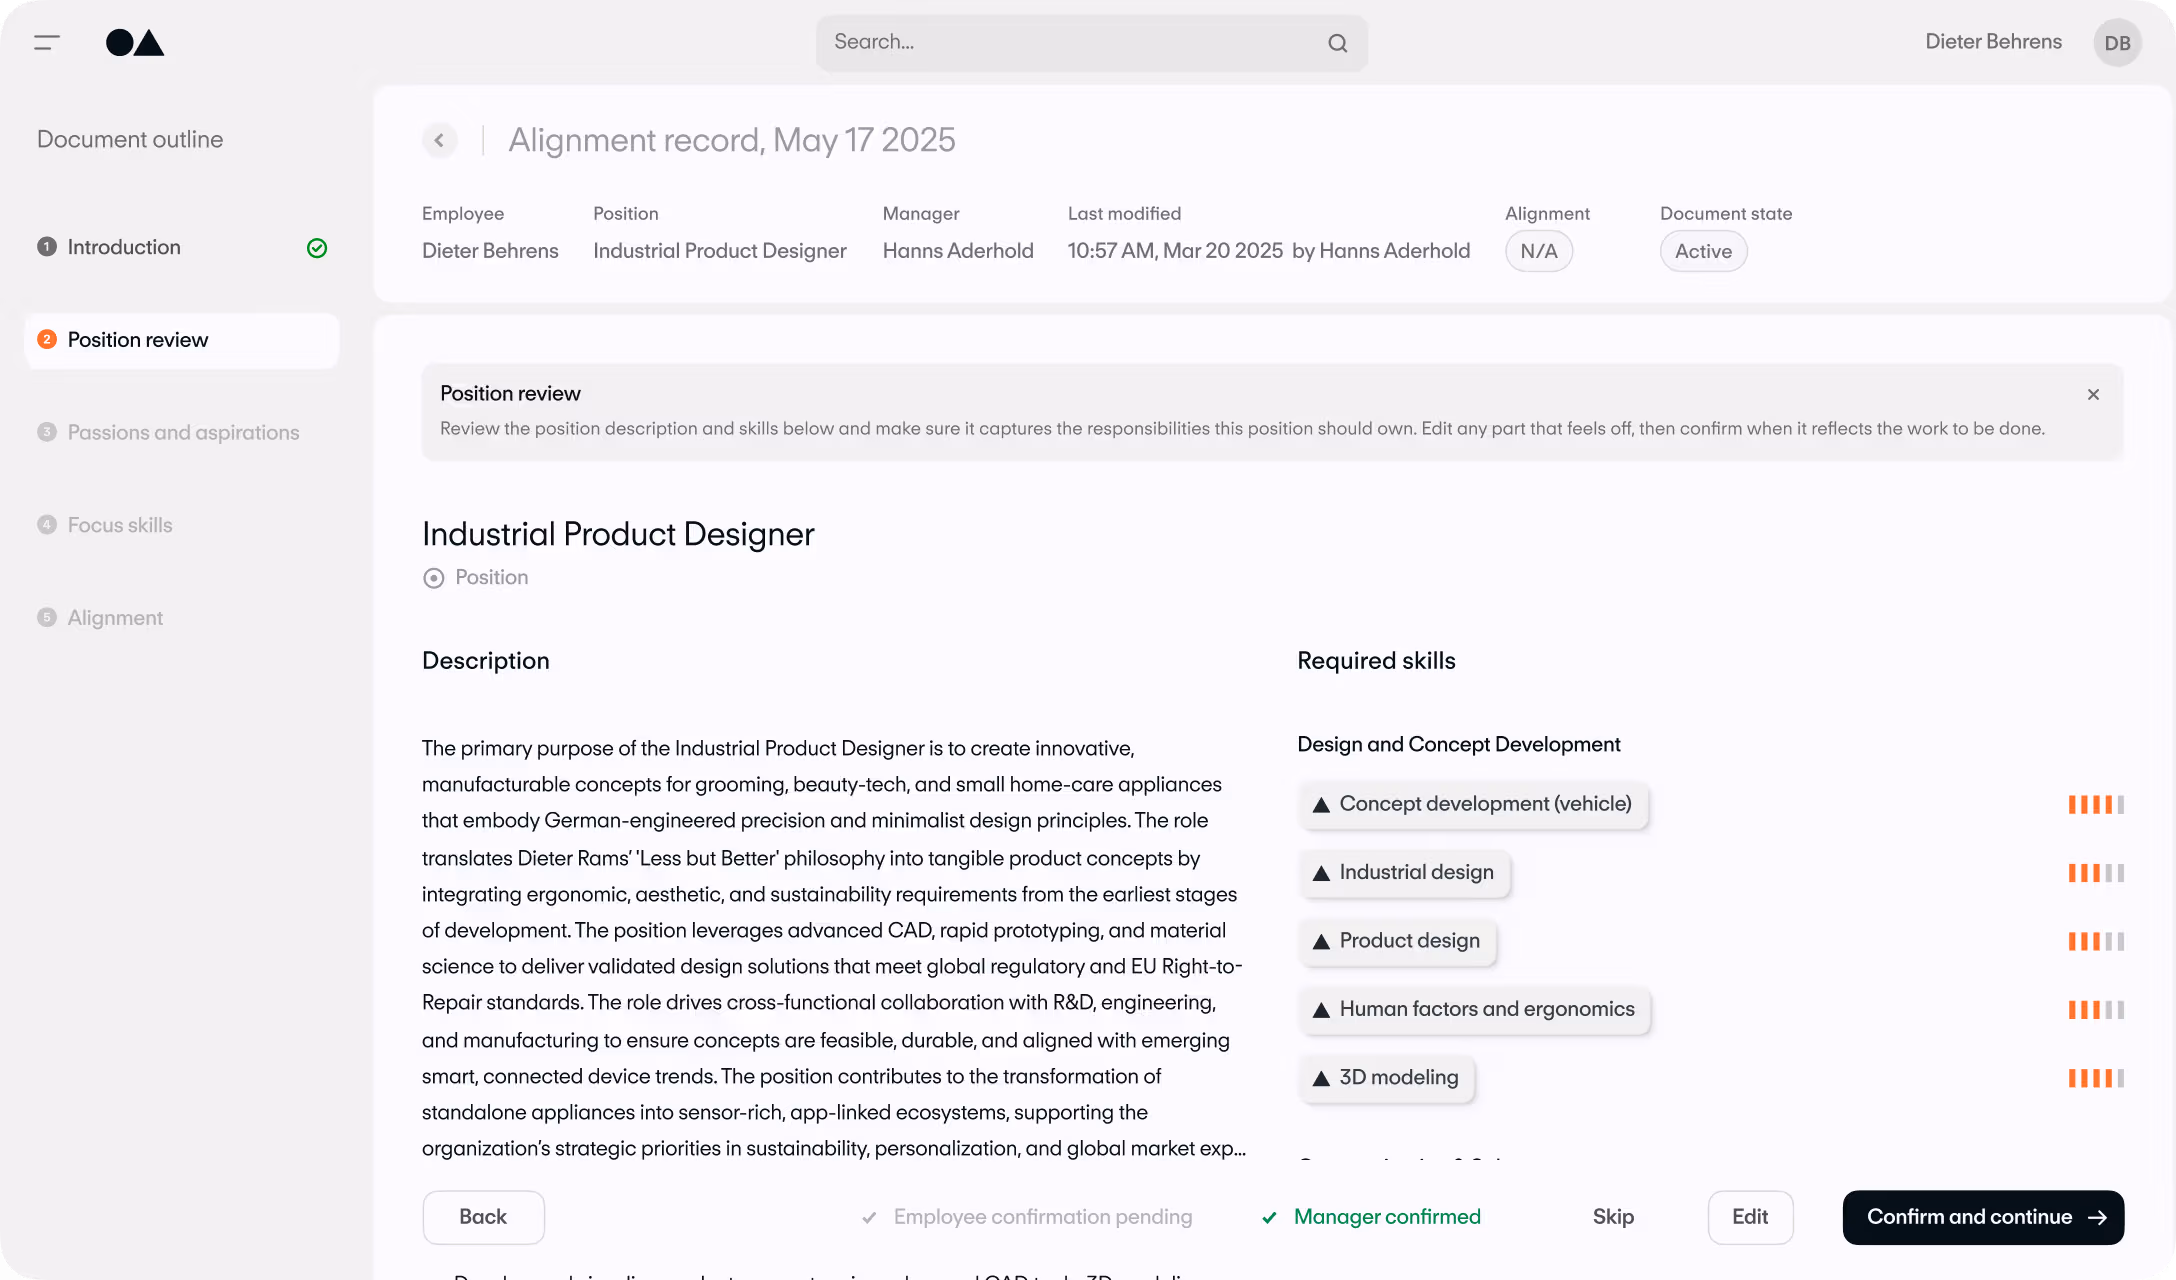Click the Back button
The image size is (2176, 1280).
point(483,1217)
